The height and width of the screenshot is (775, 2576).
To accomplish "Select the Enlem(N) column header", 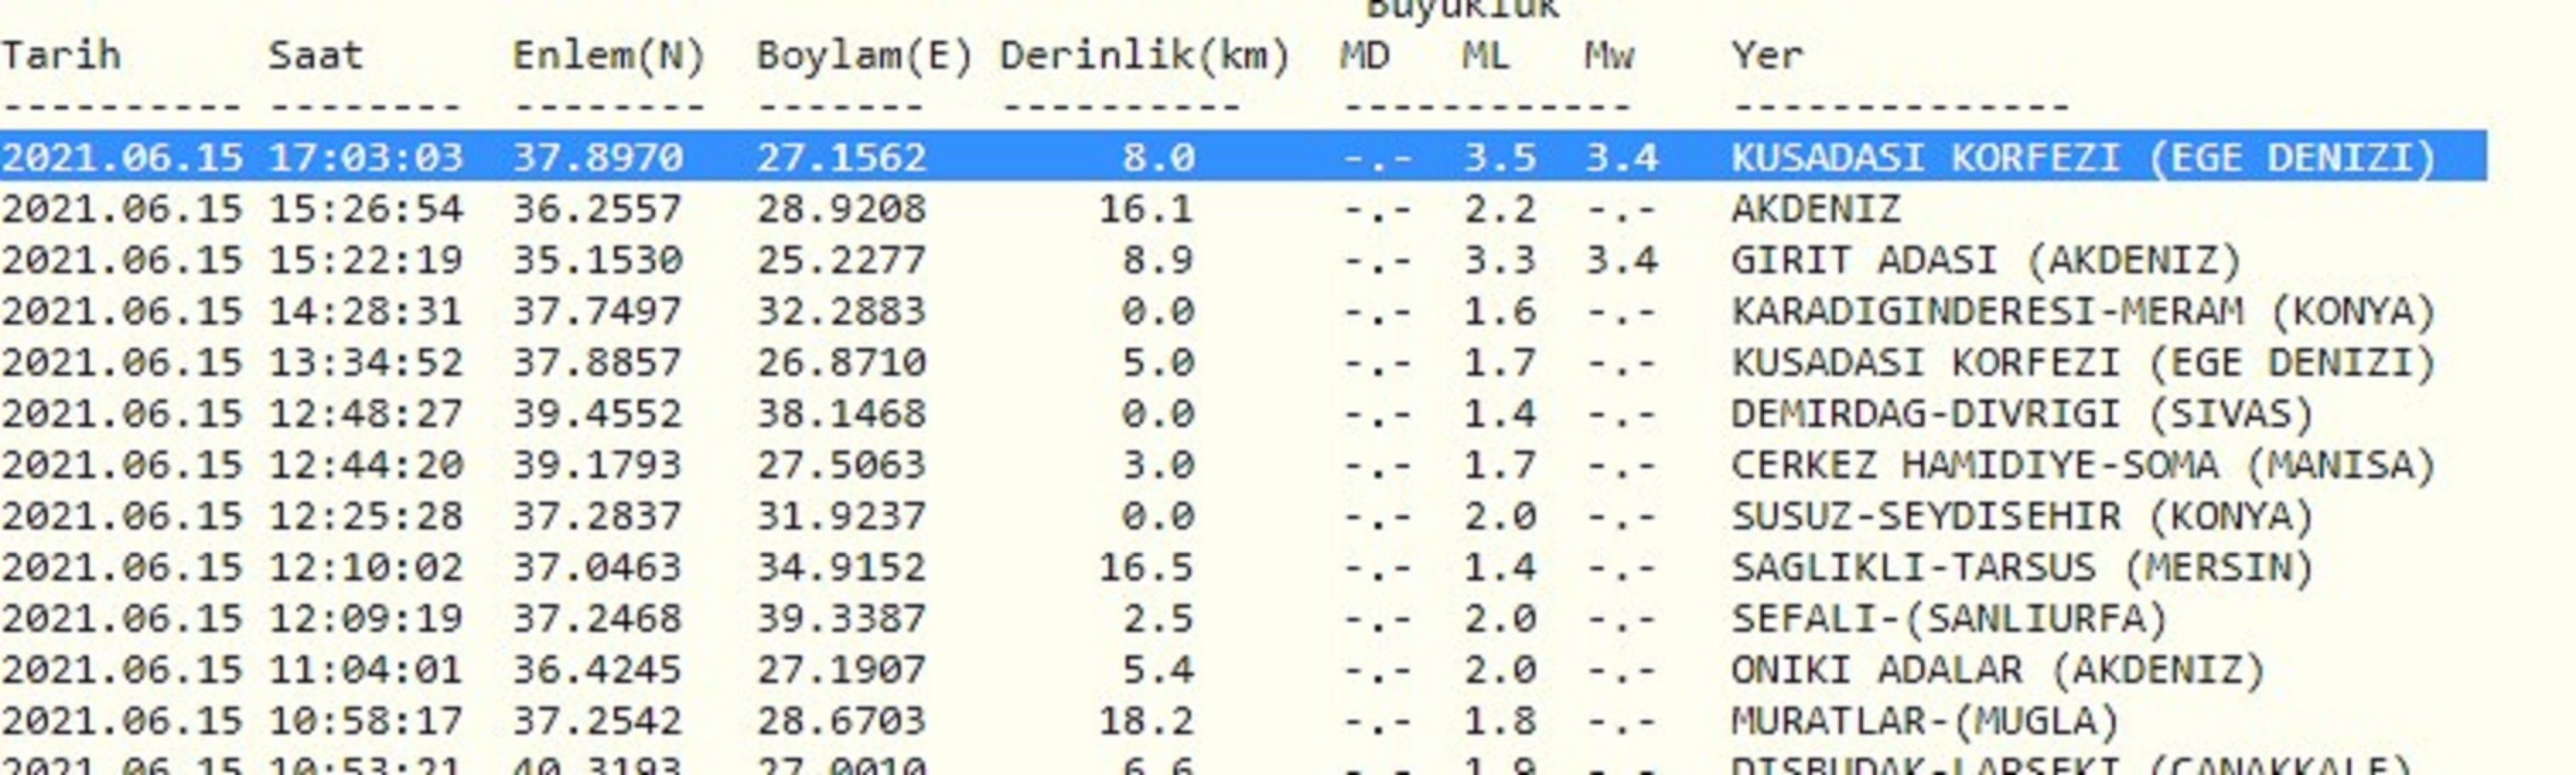I will (x=609, y=56).
